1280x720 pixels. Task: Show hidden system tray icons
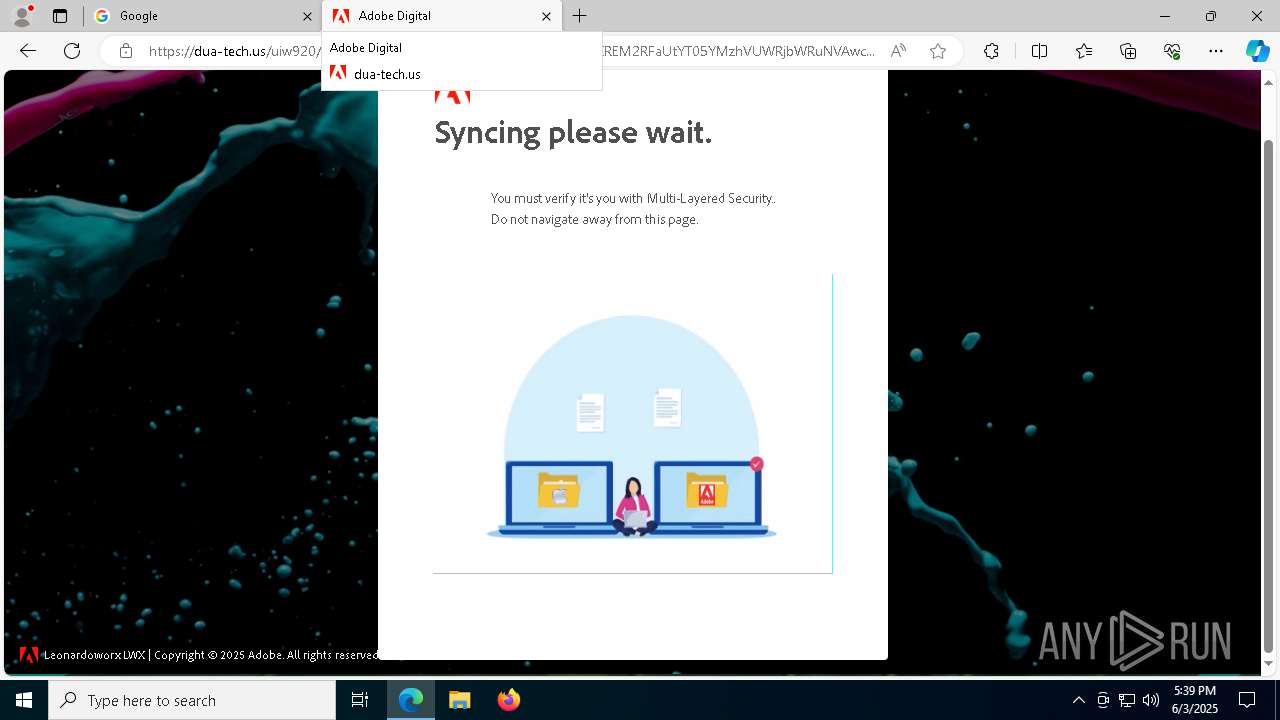click(1078, 700)
